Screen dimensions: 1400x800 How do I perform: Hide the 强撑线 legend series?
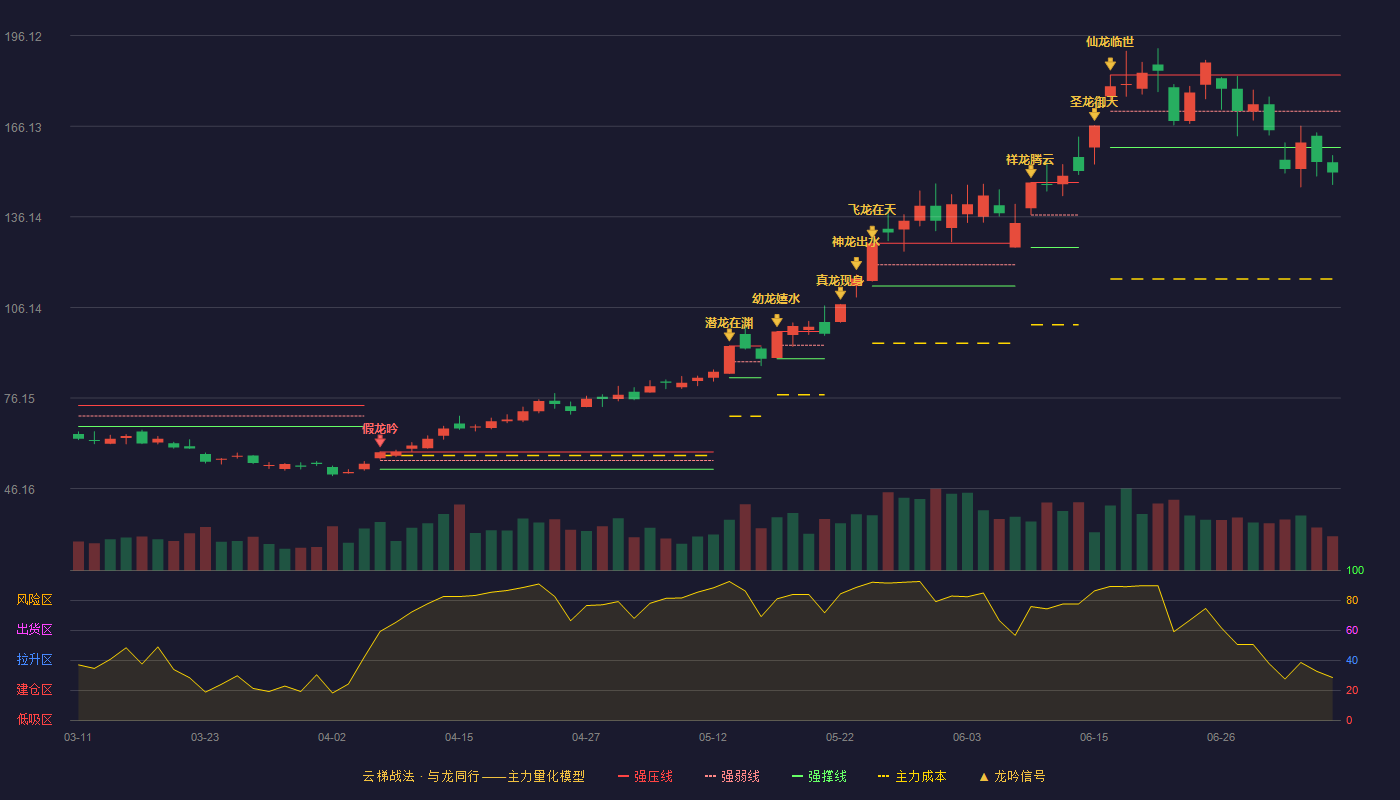(x=819, y=776)
